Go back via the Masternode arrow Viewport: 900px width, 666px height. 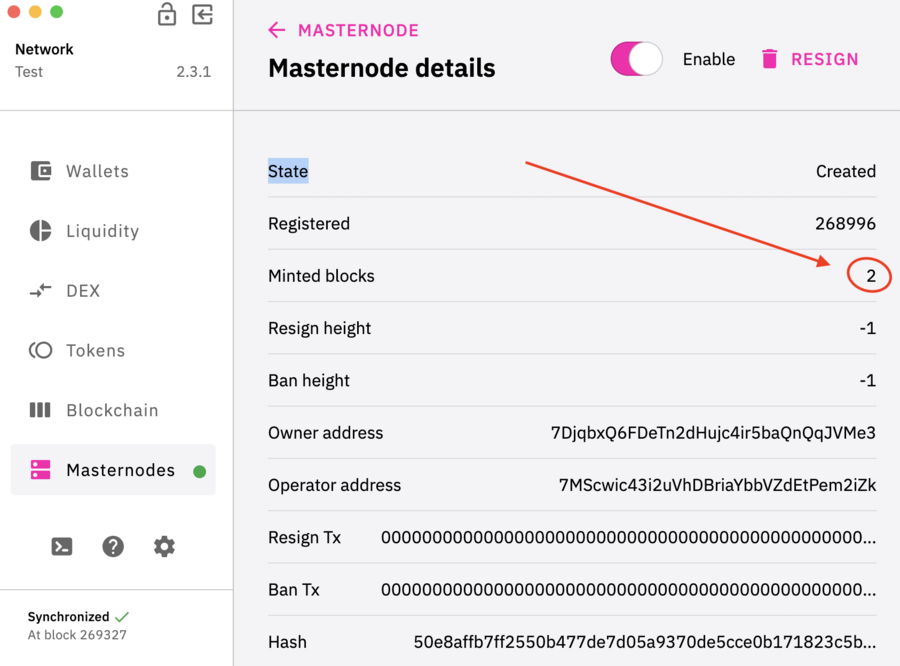(x=277, y=30)
